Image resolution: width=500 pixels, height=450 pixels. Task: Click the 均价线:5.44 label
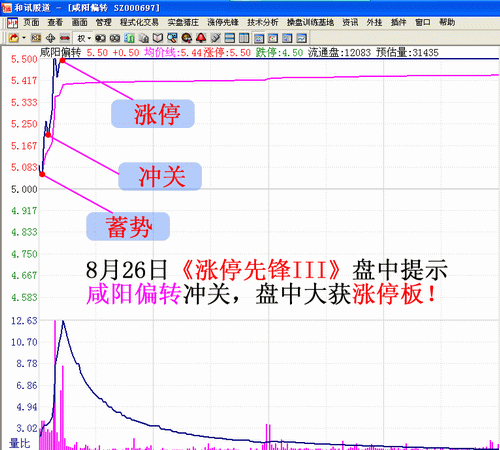coord(173,52)
